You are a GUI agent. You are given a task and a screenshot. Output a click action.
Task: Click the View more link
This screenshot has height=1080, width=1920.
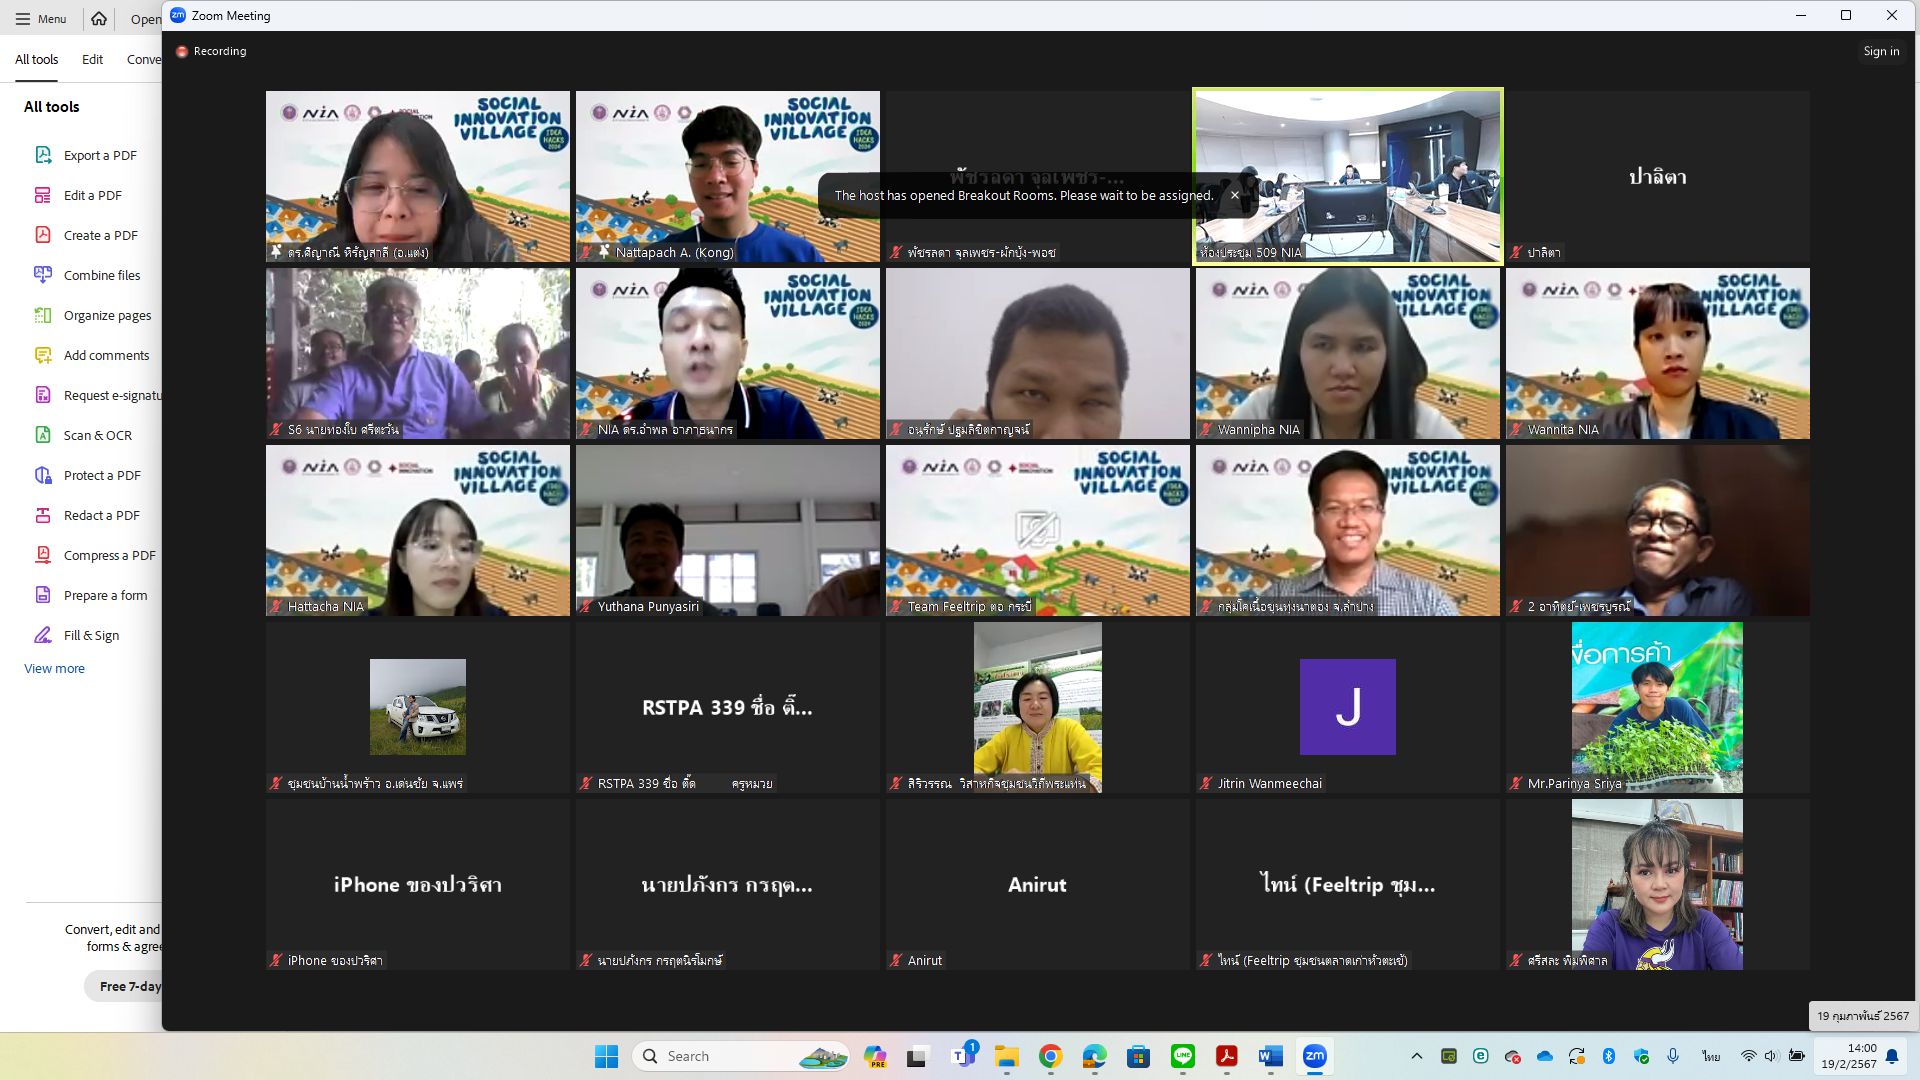[x=54, y=668]
